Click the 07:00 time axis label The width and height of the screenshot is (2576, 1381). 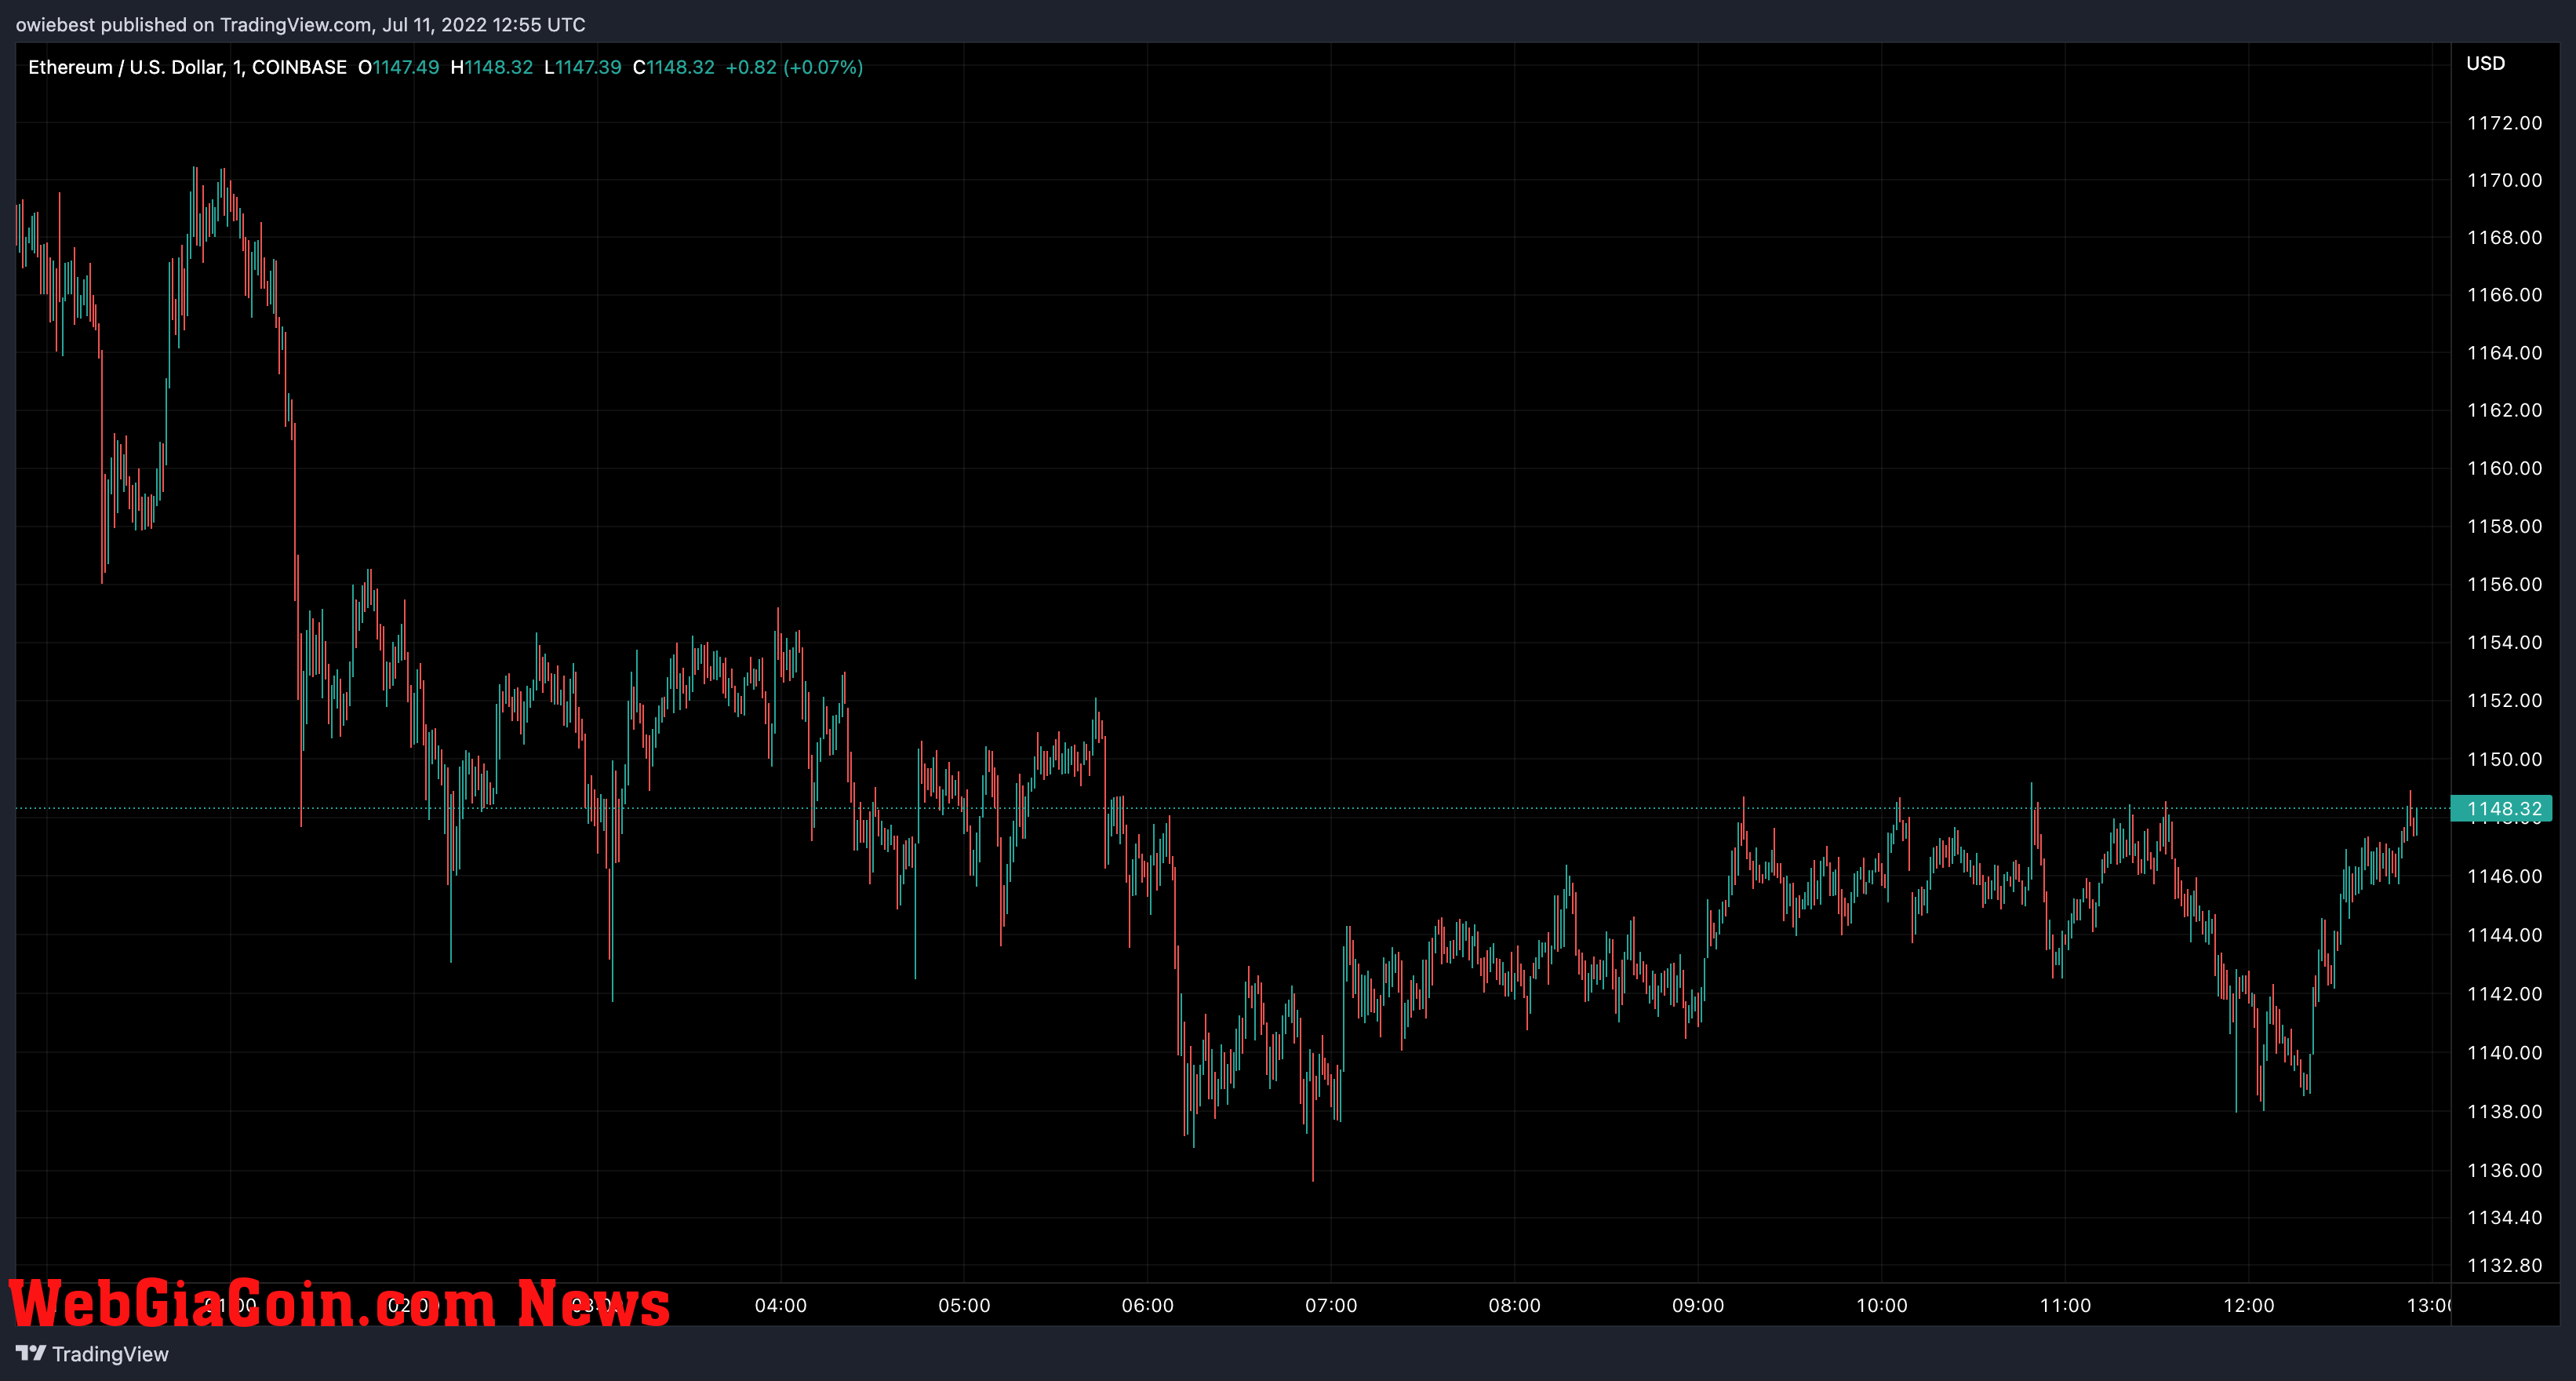(x=1331, y=1305)
